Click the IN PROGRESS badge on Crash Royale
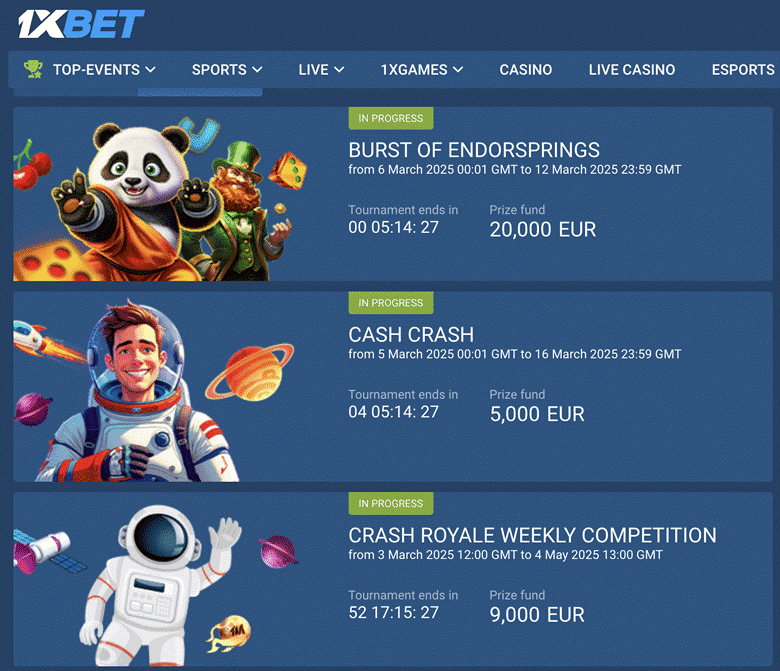 tap(390, 503)
